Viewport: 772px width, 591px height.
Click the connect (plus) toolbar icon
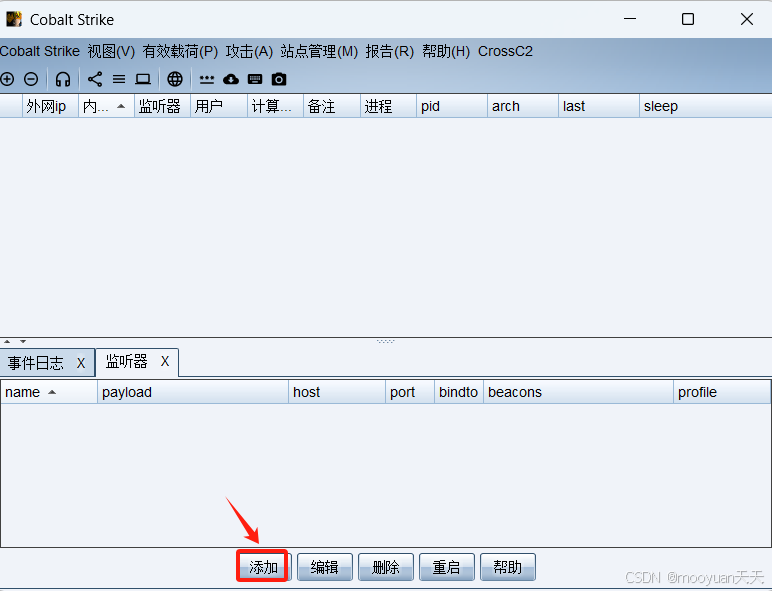point(7,79)
